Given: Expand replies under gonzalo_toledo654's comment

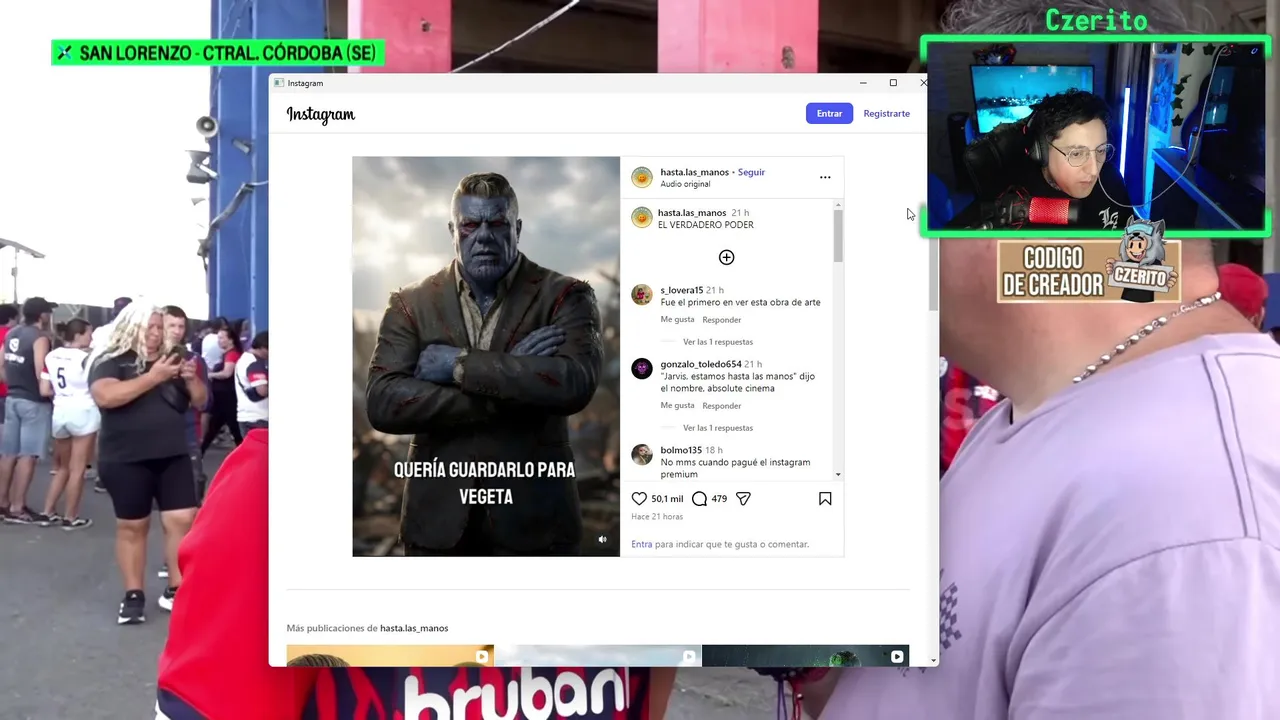Looking at the screenshot, I should point(718,428).
